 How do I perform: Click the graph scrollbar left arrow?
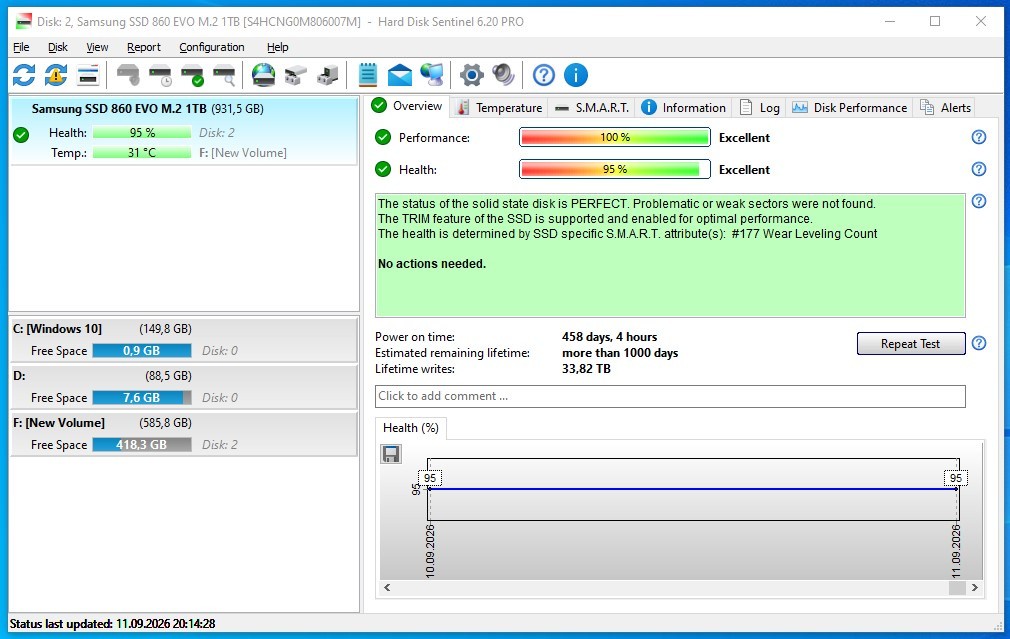coord(387,587)
